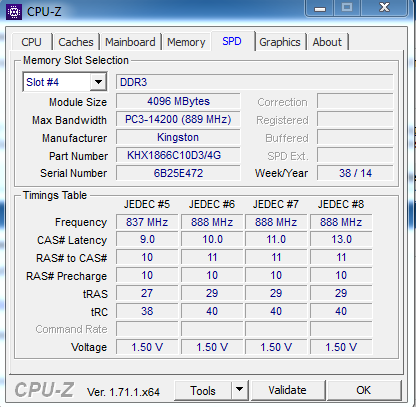Screen dimensions: 416x407
Task: Click the Kingston manufacturer value
Action: point(178,137)
